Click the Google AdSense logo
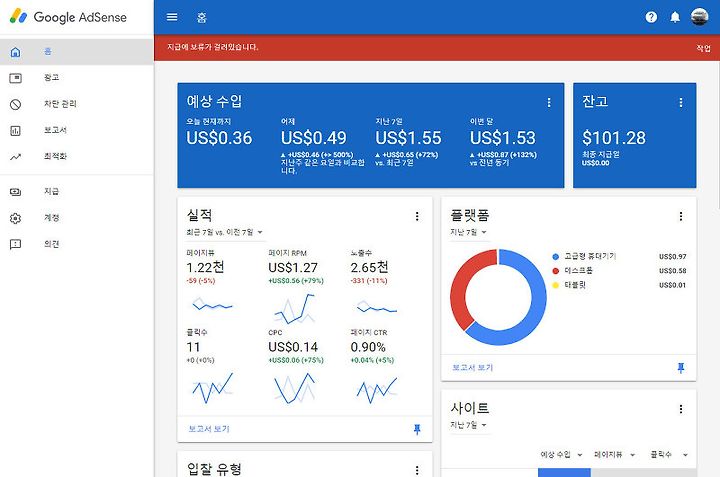Viewport: 720px width, 477px height. [68, 17]
